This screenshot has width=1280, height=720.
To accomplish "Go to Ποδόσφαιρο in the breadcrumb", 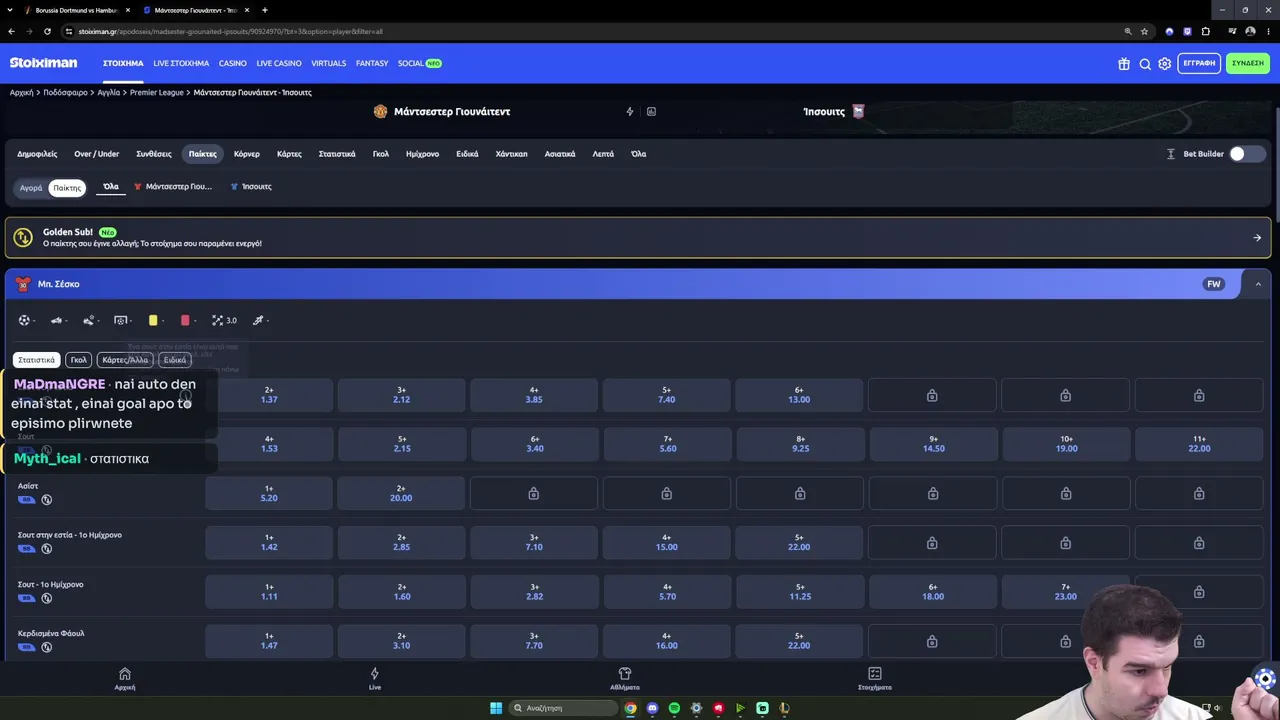I will 65,93.
